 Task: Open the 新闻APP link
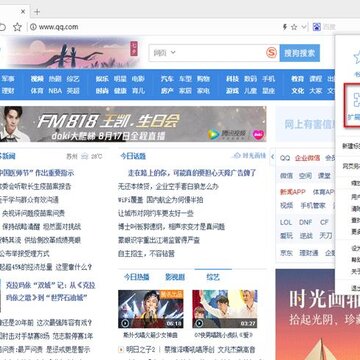(293, 192)
